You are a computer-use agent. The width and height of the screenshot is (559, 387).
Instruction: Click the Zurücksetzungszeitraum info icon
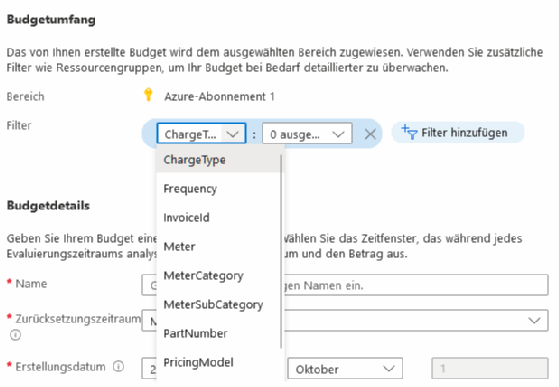(15, 335)
